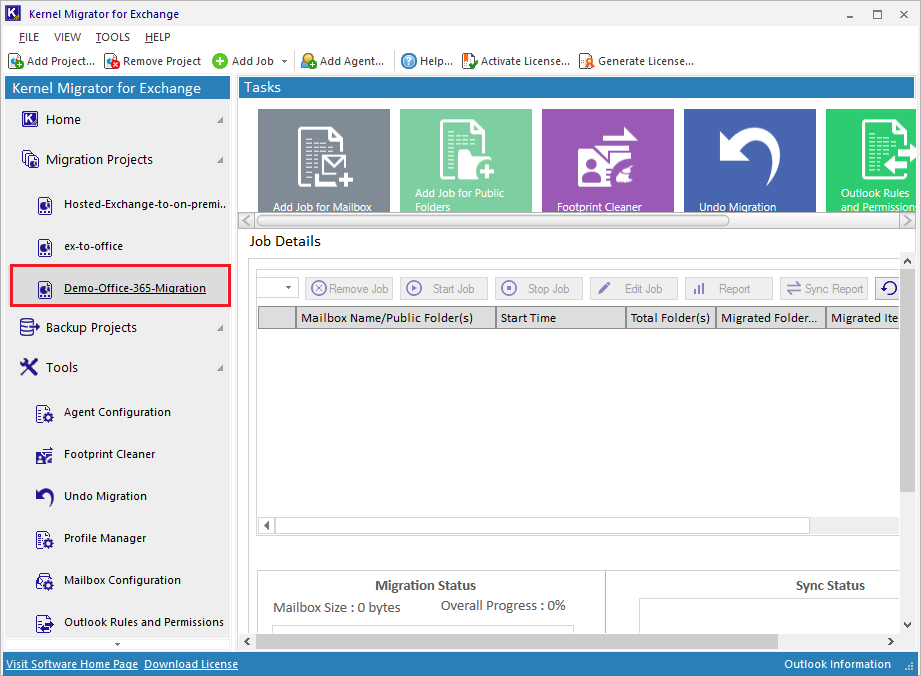Viewport: 921px width, 676px height.
Task: Click the Activate License icon
Action: [469, 61]
